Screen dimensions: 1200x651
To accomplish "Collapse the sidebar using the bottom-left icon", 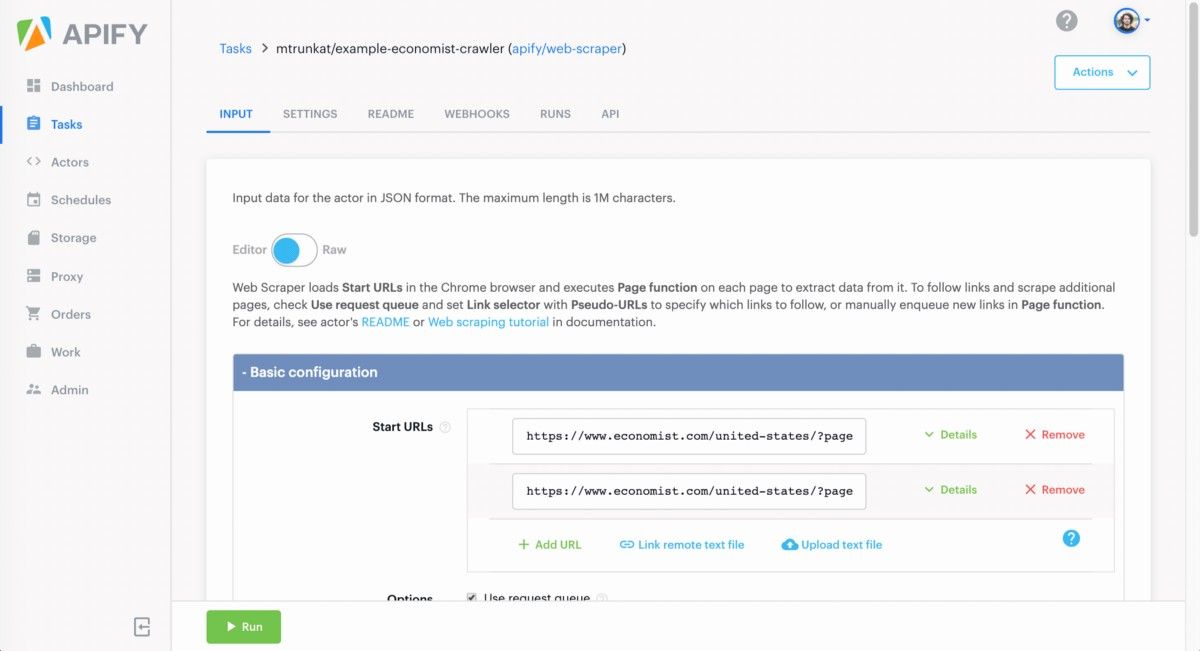I will tap(141, 626).
